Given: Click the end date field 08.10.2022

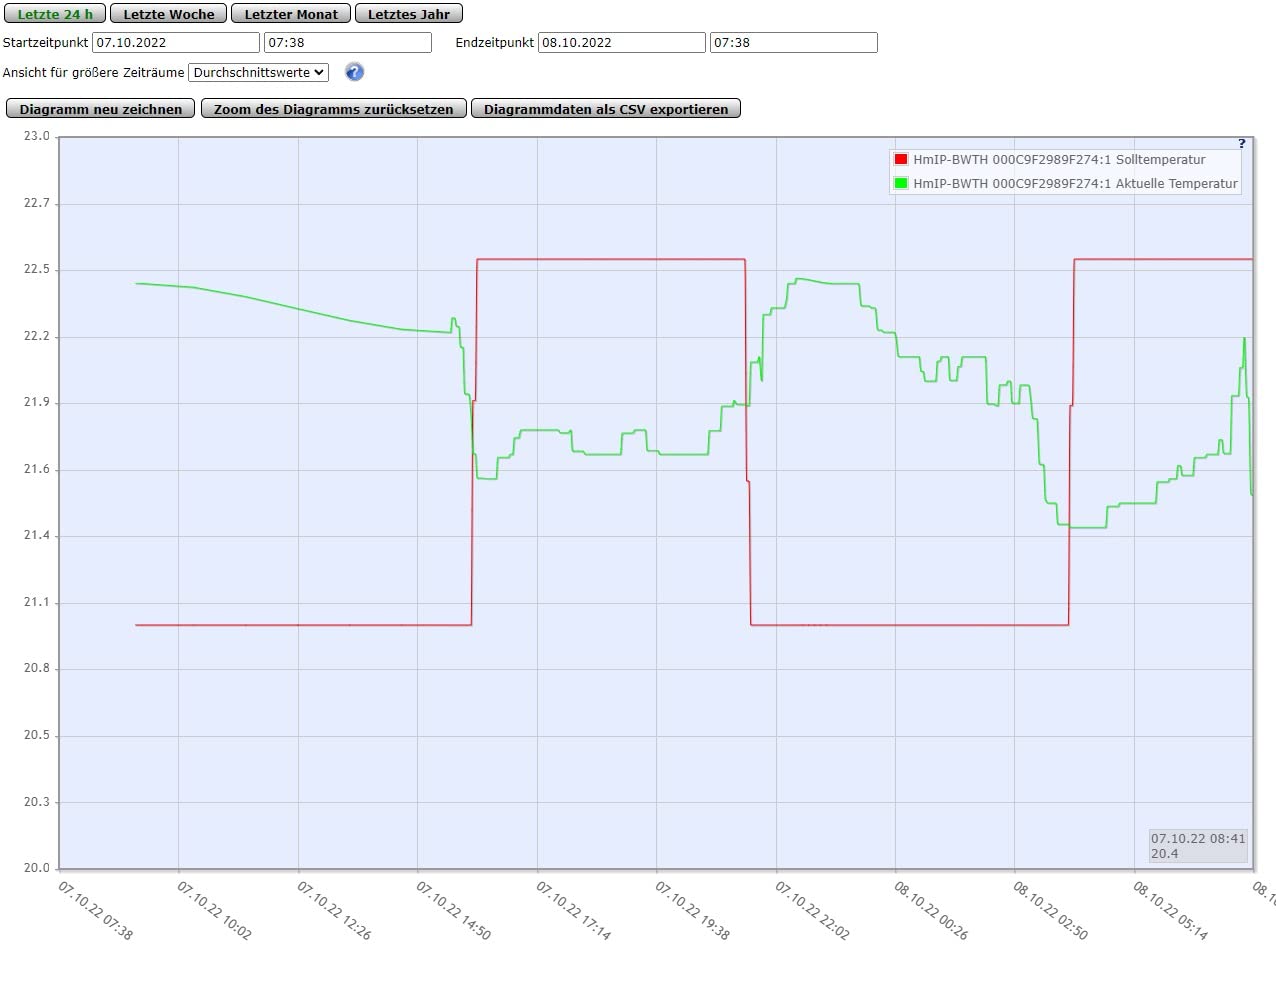Looking at the screenshot, I should click(622, 42).
